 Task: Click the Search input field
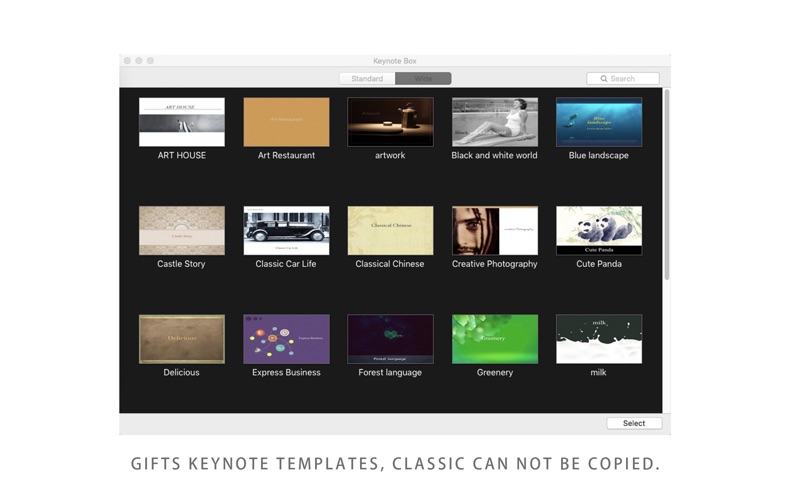[x=622, y=79]
